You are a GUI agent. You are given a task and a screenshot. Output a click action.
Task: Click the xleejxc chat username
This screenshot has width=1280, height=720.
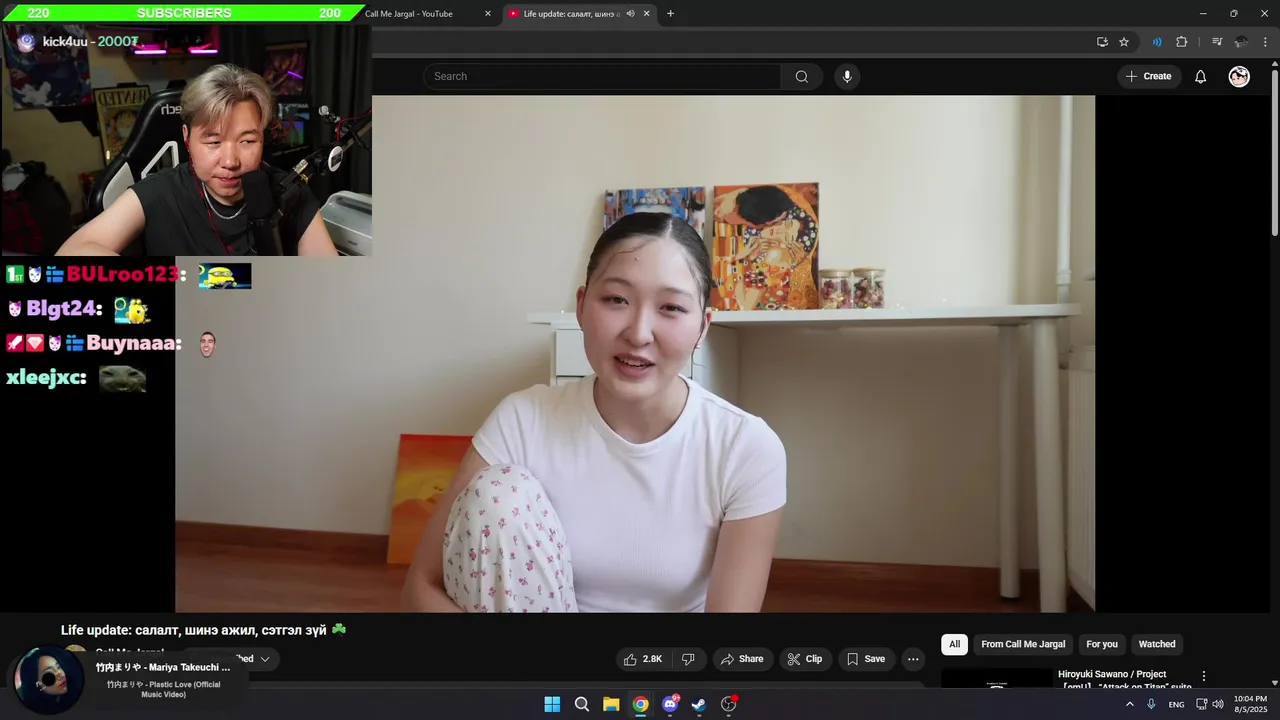click(x=43, y=378)
